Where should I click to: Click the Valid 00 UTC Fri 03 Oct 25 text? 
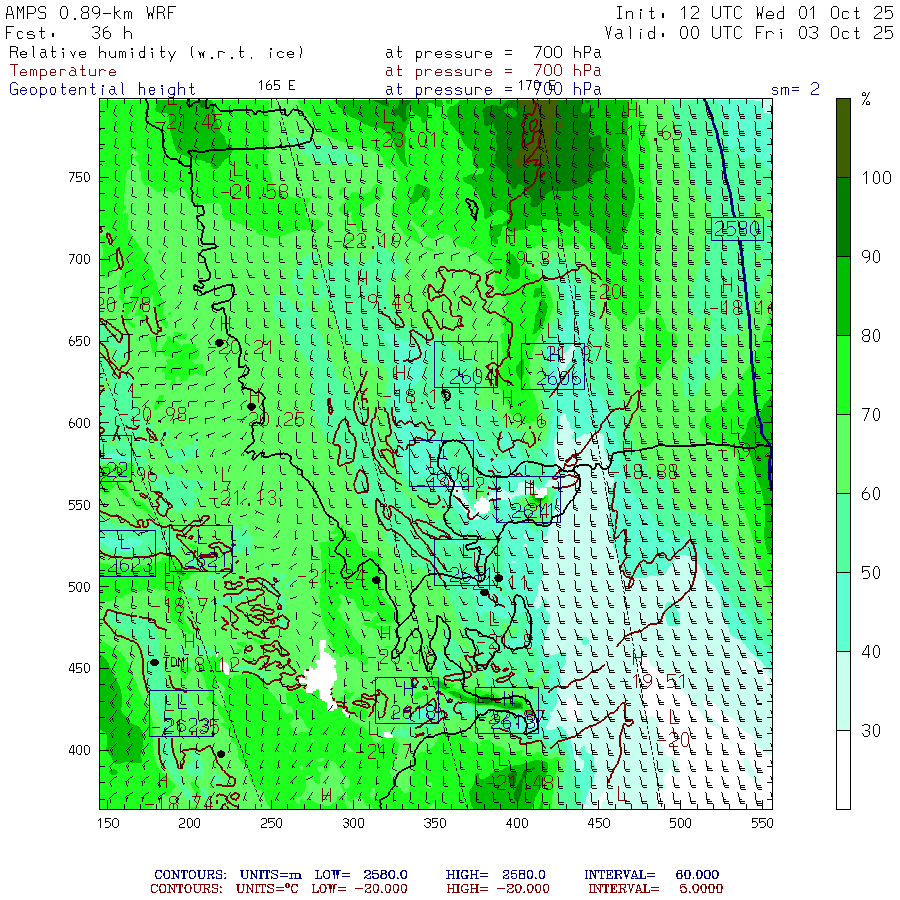click(x=754, y=33)
